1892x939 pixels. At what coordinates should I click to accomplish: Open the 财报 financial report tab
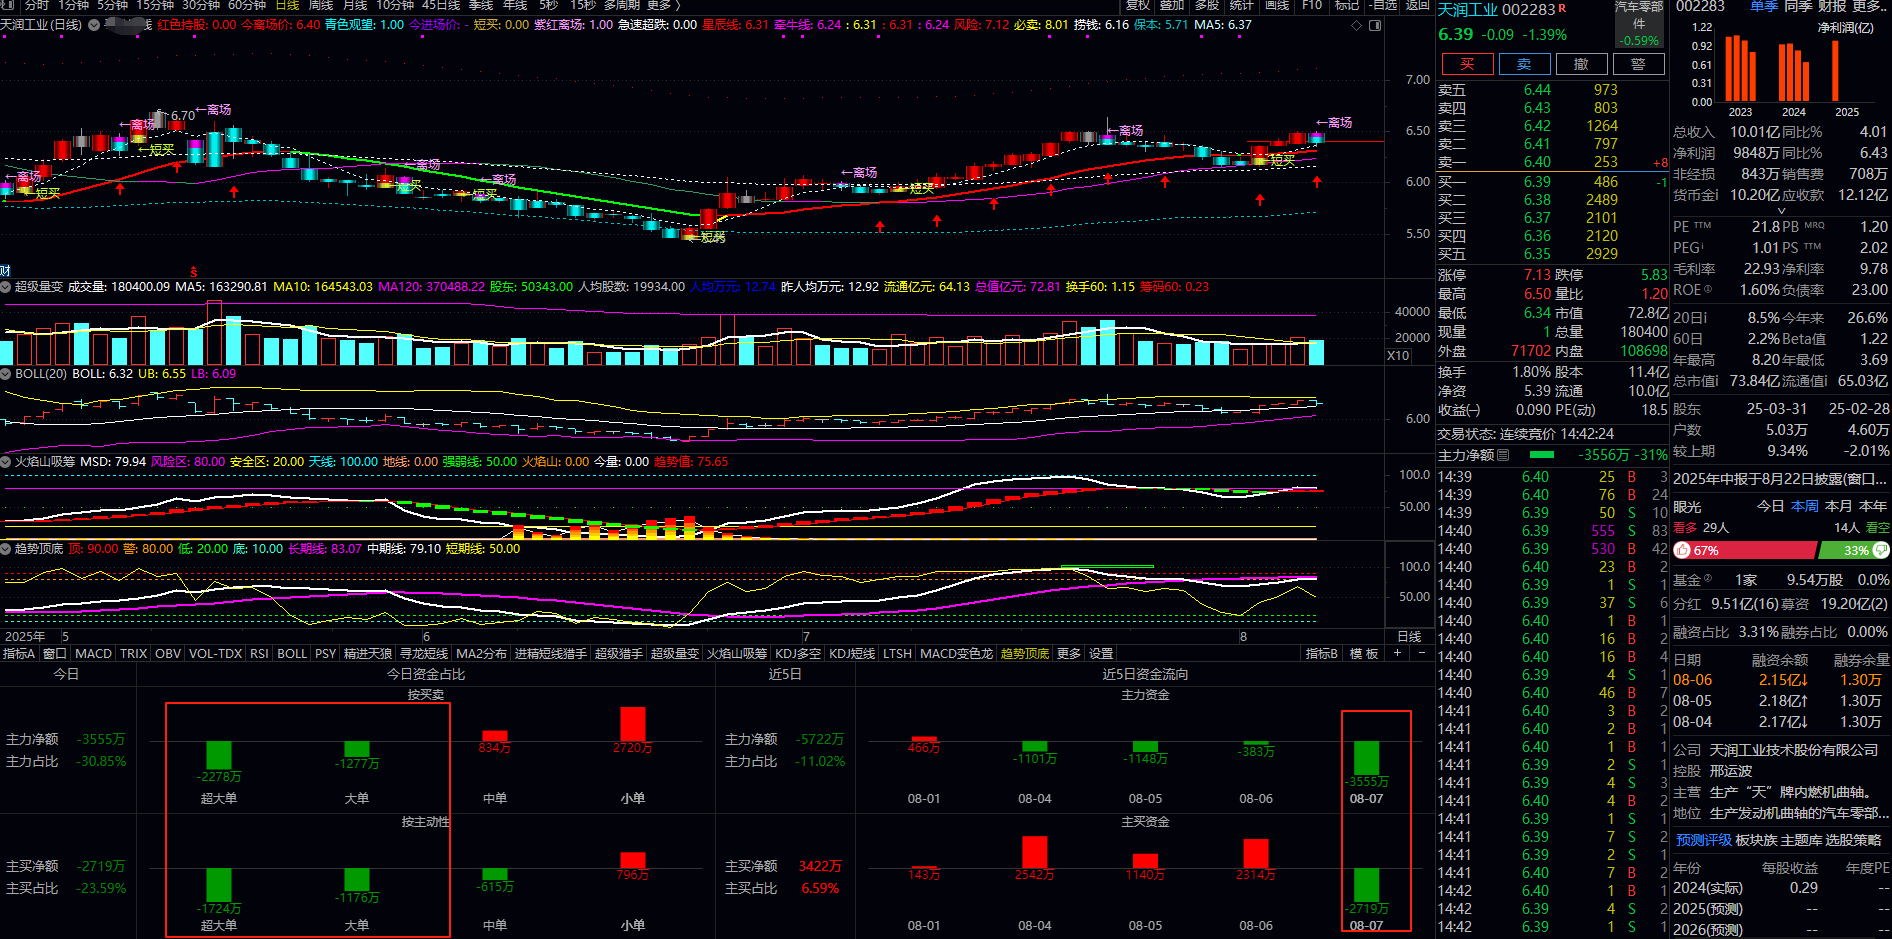pyautogui.click(x=1832, y=6)
